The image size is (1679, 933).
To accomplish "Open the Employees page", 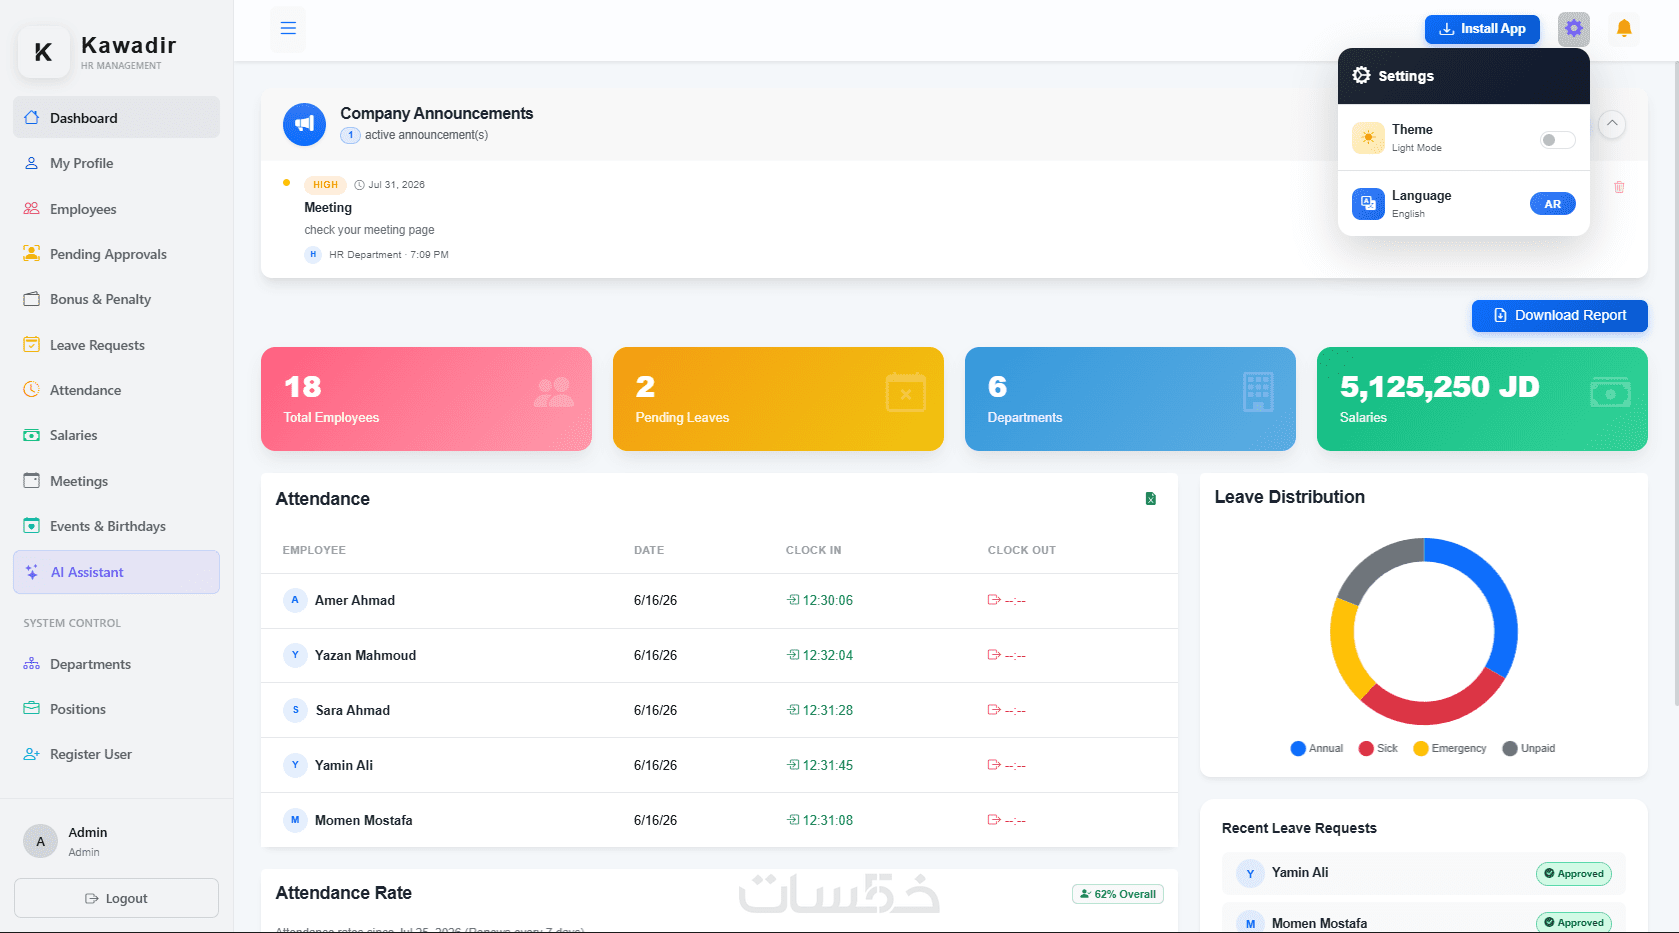I will tap(116, 209).
